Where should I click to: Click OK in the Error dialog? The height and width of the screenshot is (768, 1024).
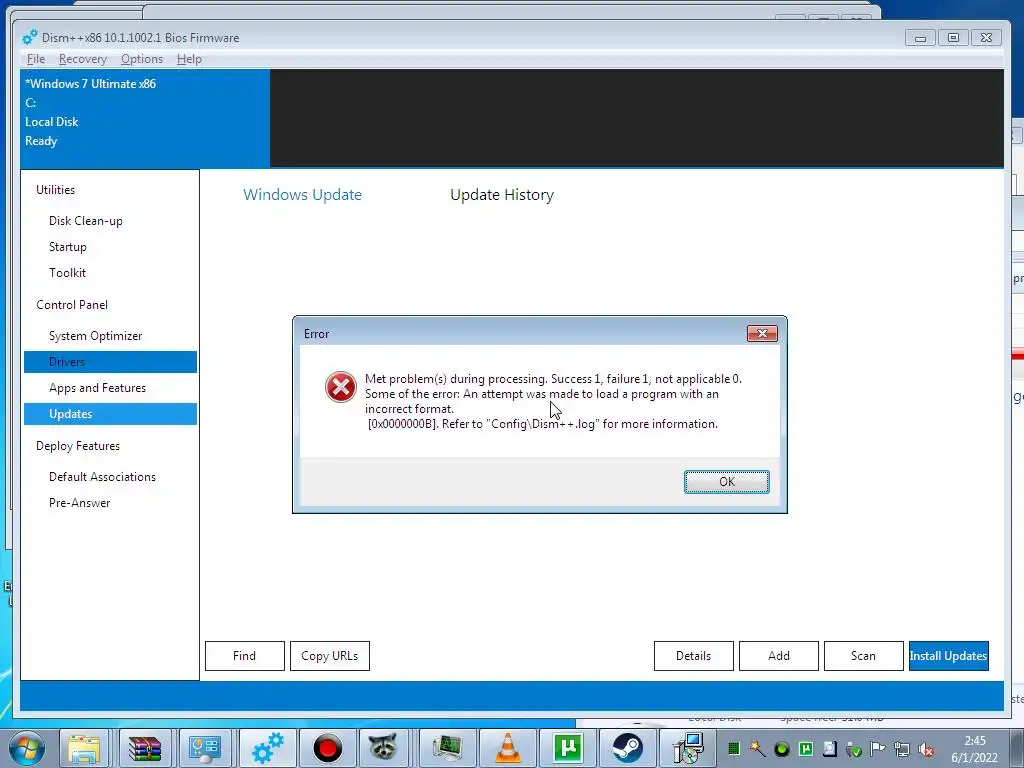pos(726,482)
